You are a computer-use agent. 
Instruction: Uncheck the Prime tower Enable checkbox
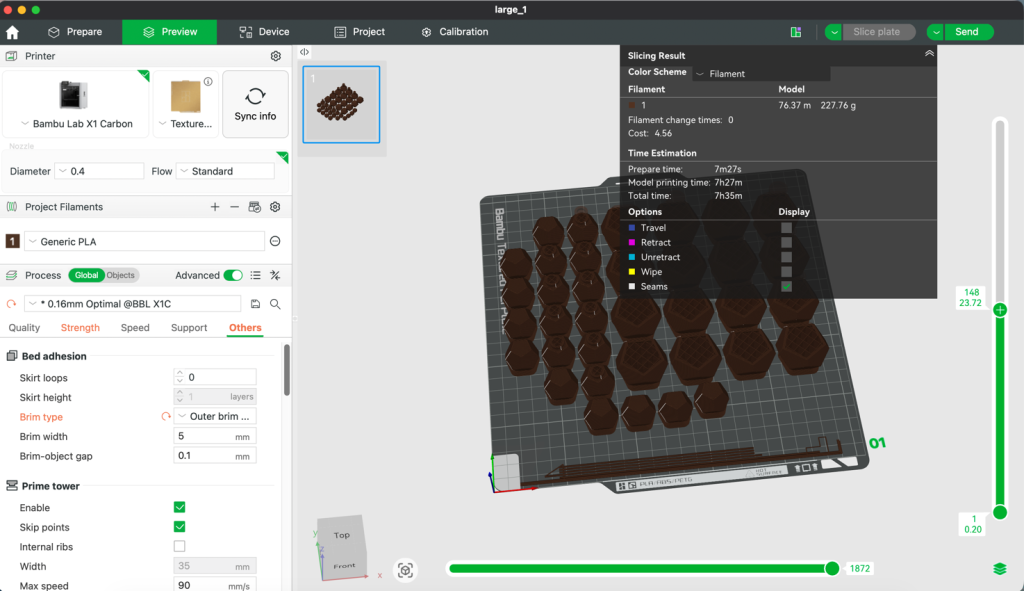coord(180,507)
